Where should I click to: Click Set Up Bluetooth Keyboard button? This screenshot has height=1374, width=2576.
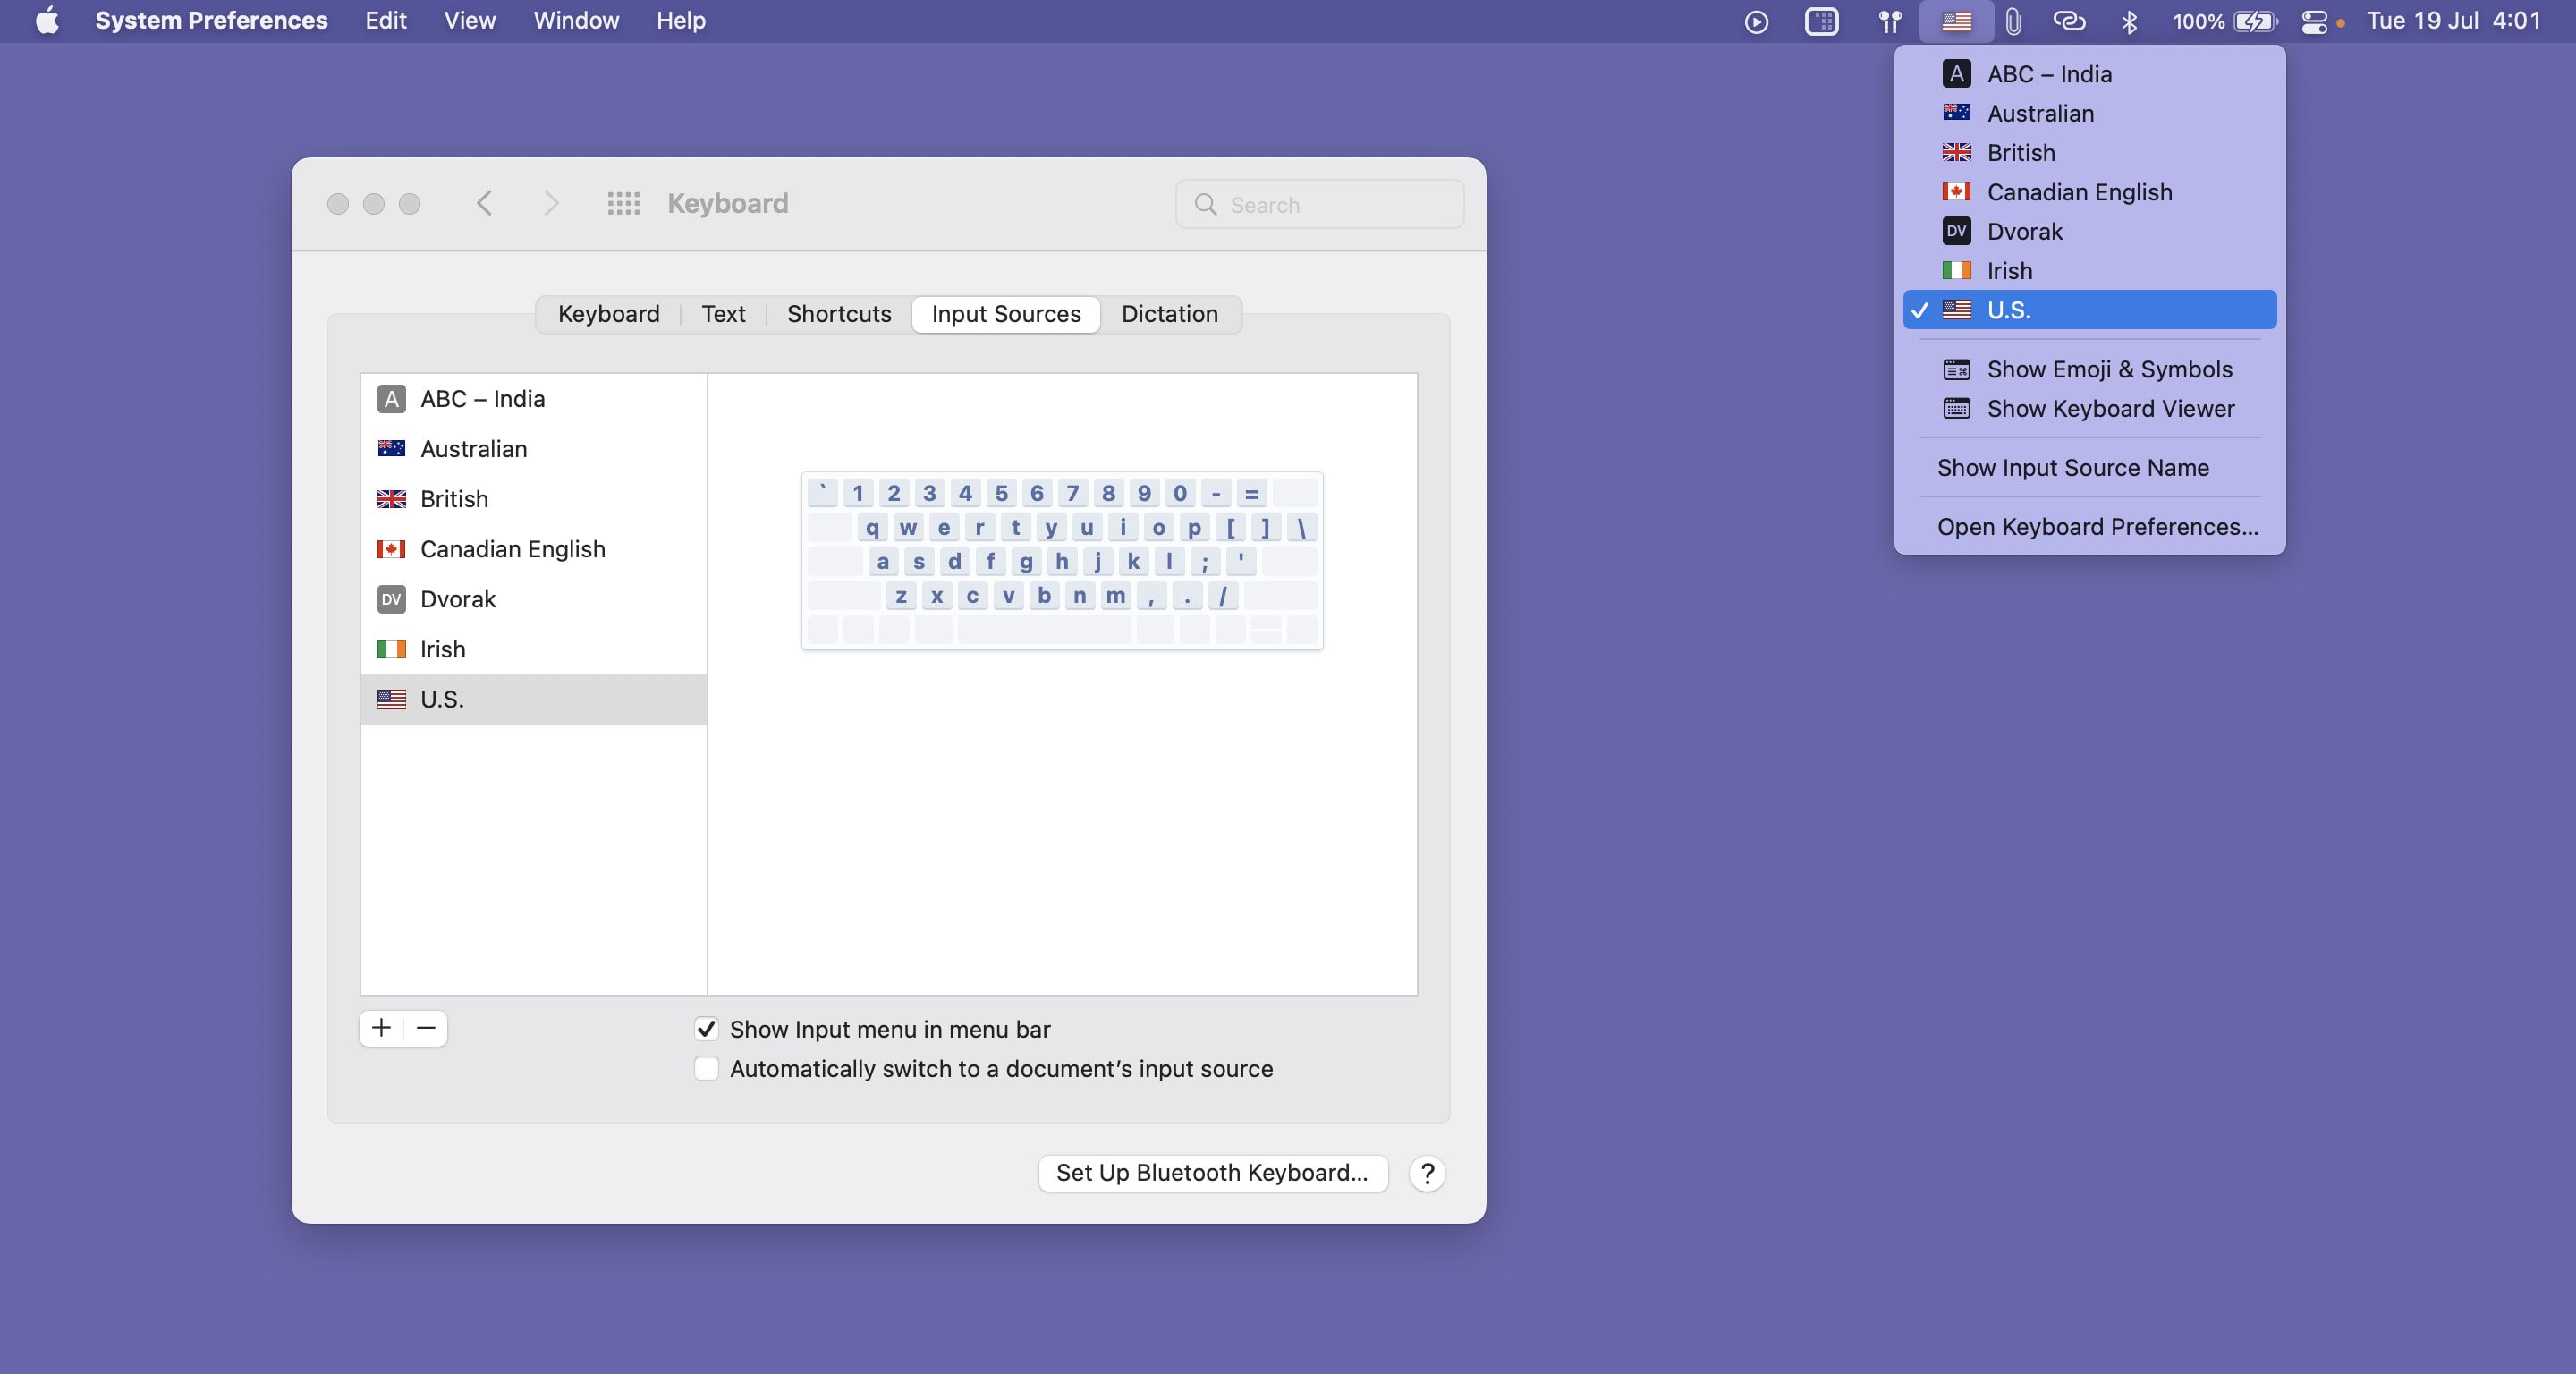pyautogui.click(x=1212, y=1173)
